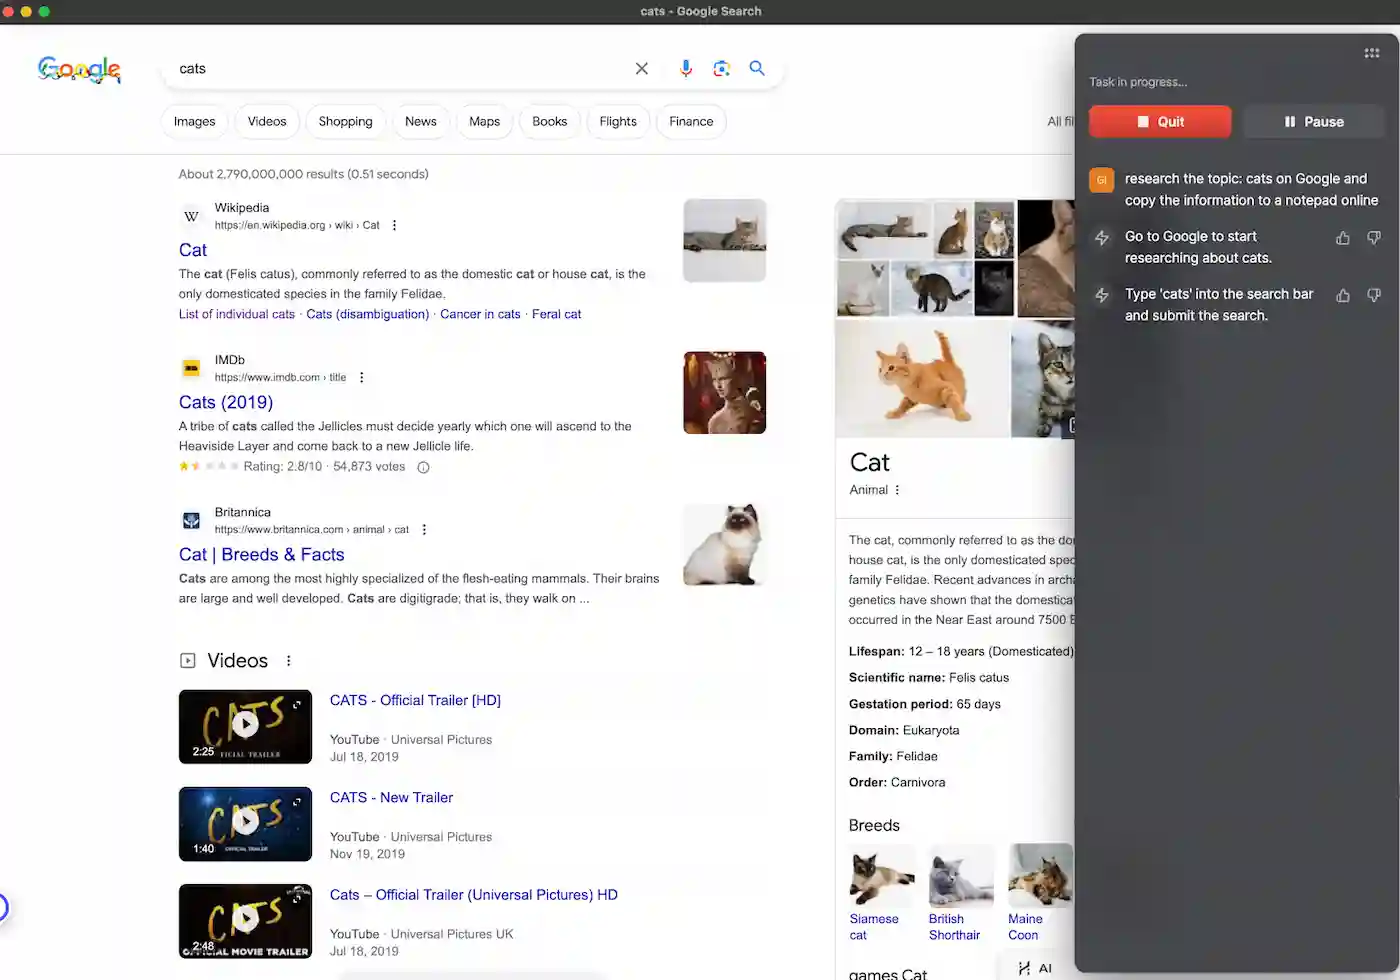
Task: Click the info icon beside the IMDb rating
Action: point(423,466)
